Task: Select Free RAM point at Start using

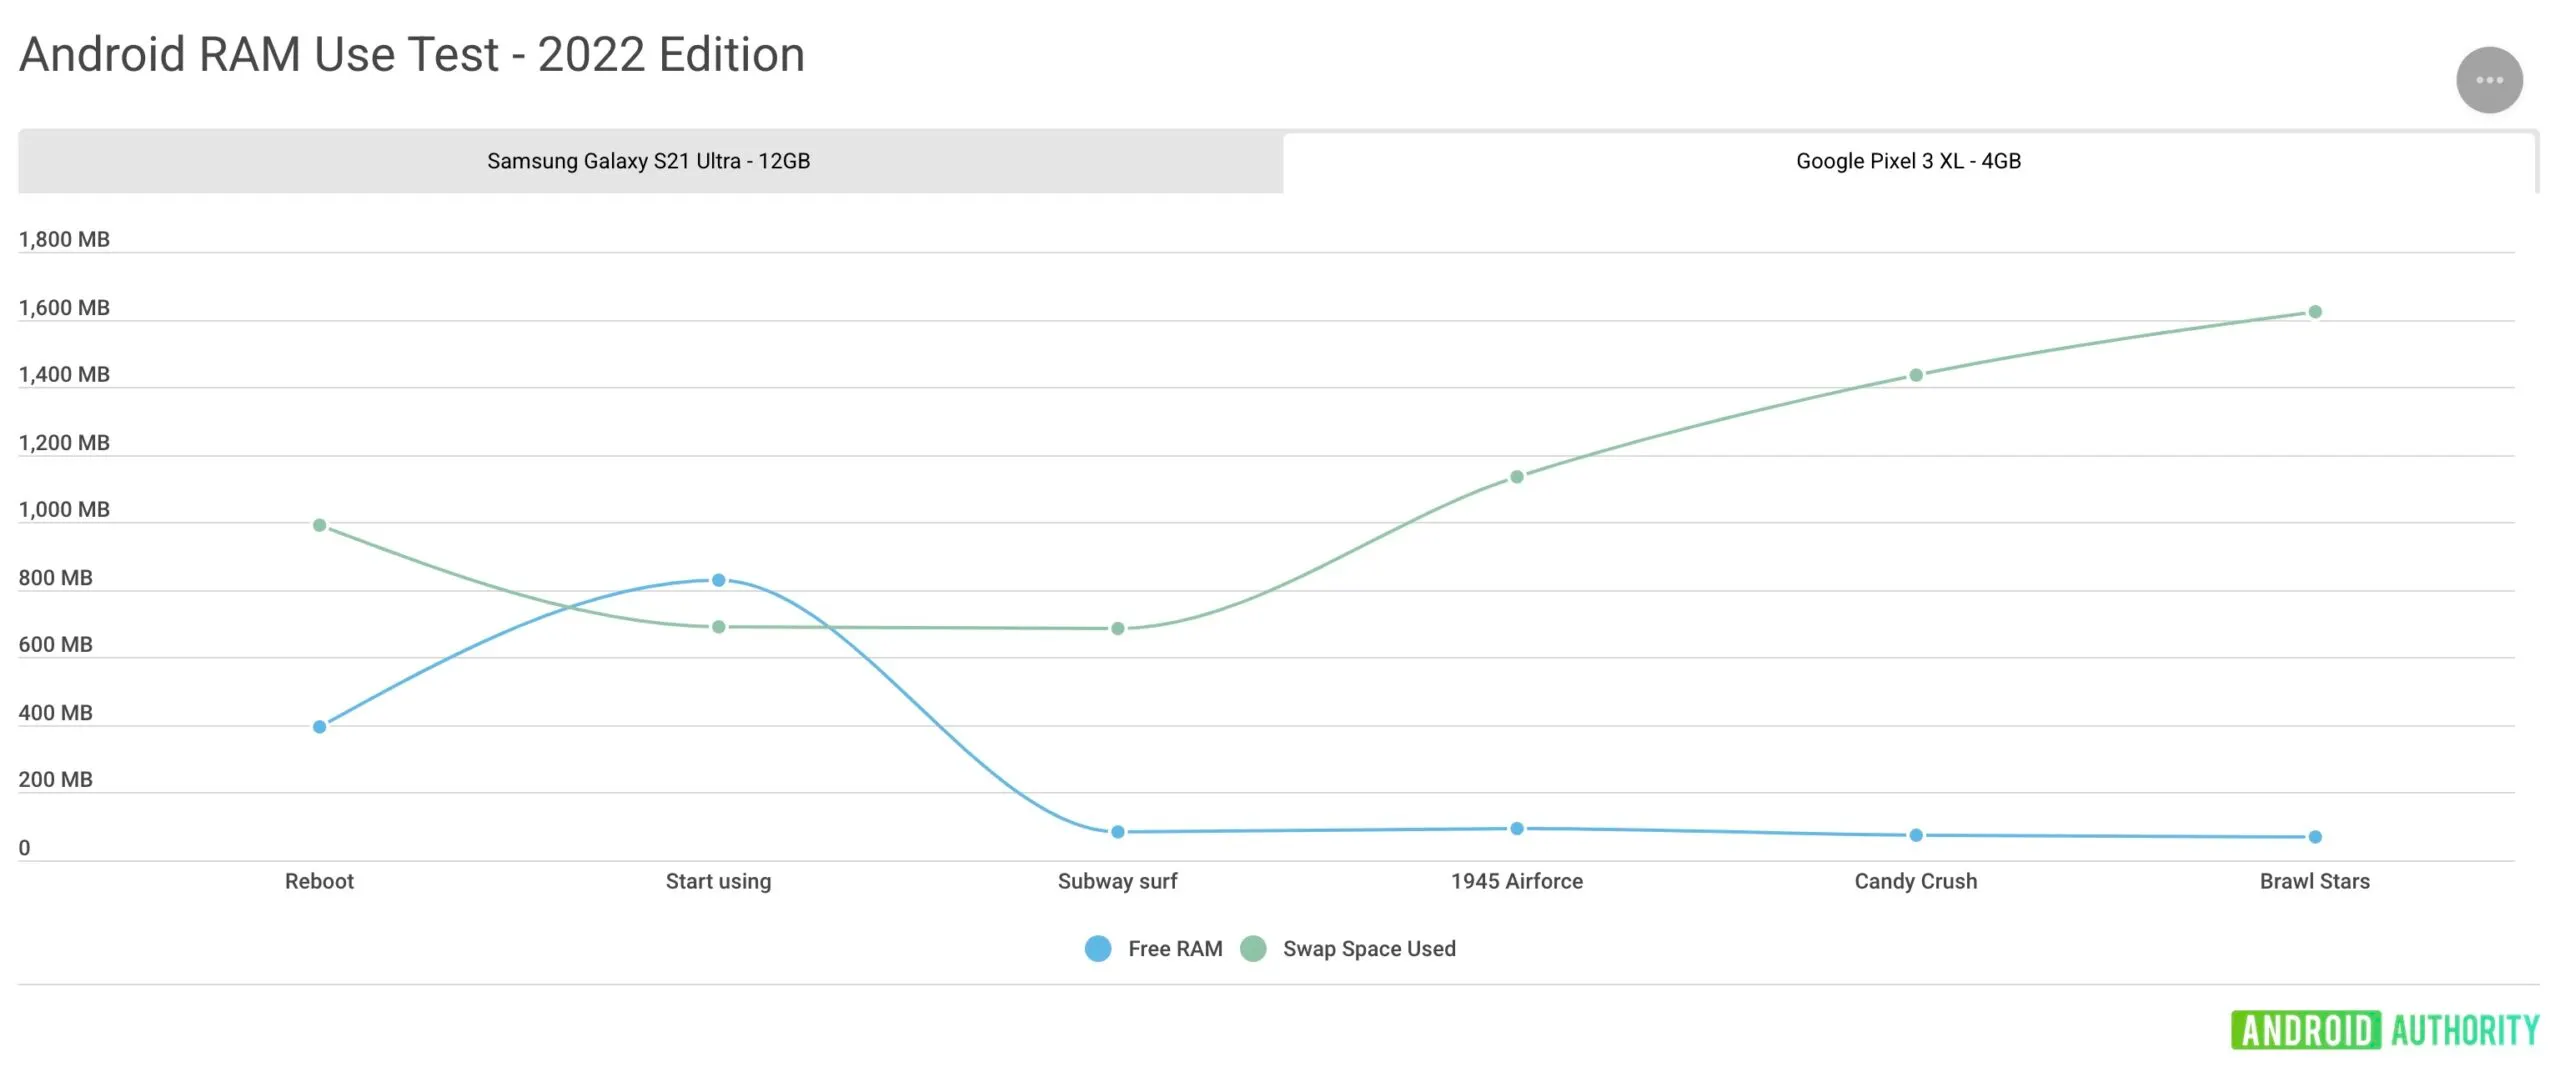Action: [x=719, y=580]
